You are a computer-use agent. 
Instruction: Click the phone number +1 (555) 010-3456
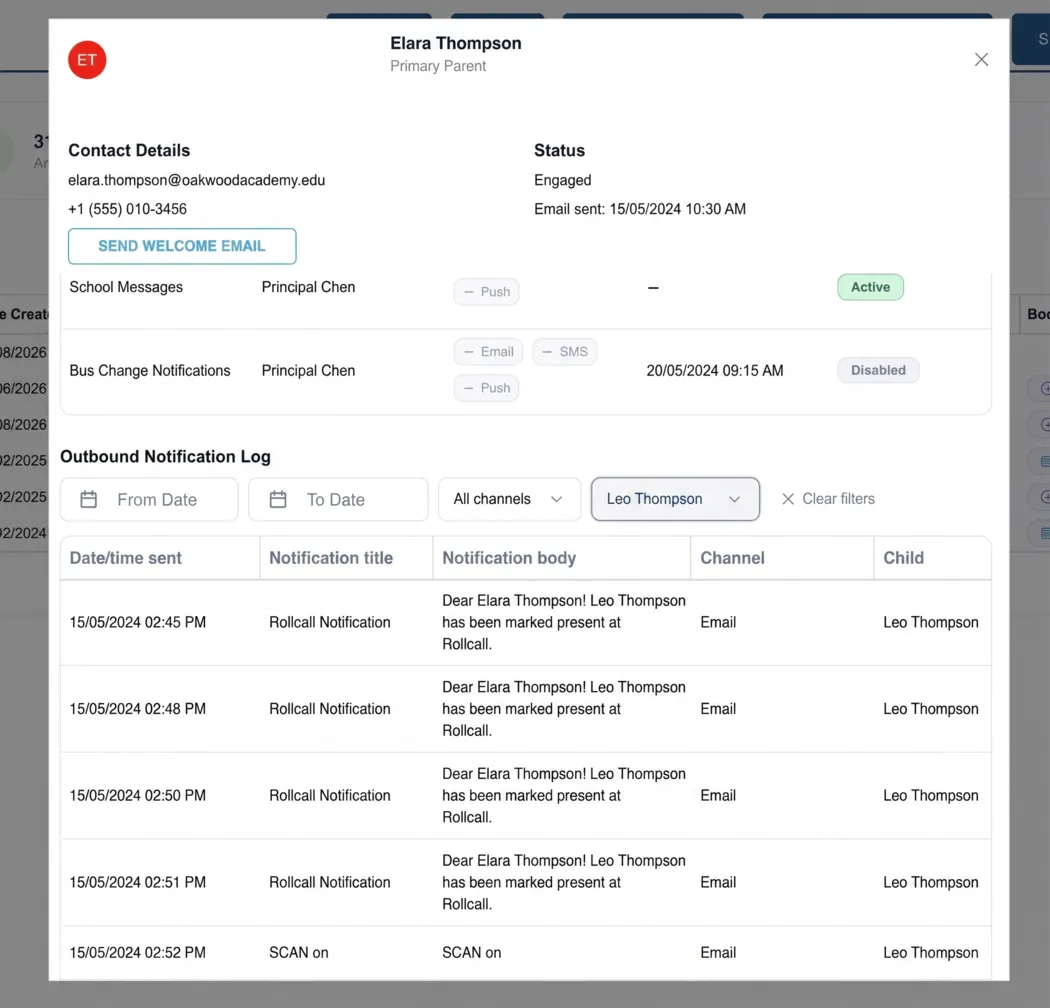click(127, 209)
